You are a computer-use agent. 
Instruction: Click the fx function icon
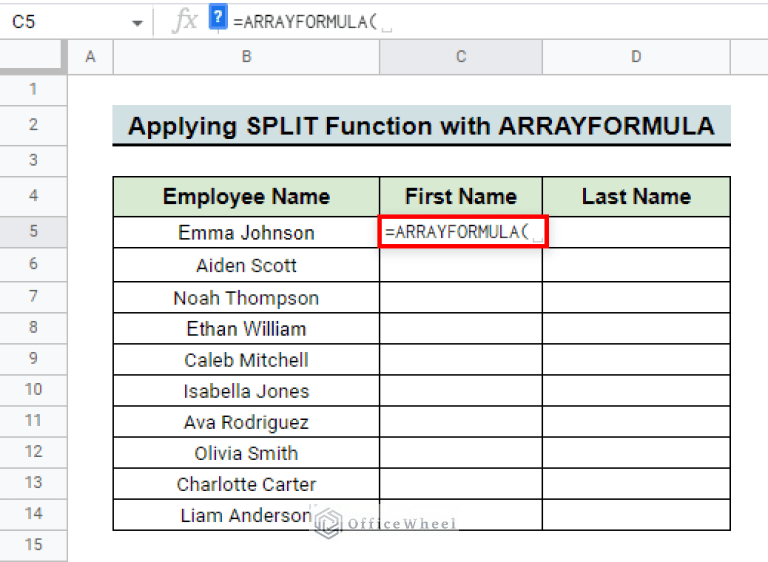click(185, 22)
